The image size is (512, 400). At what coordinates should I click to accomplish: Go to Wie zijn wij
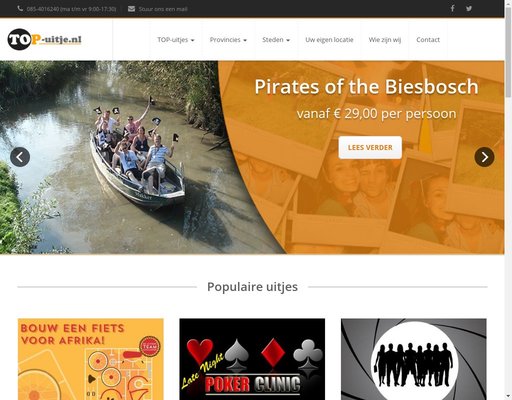[385, 40]
